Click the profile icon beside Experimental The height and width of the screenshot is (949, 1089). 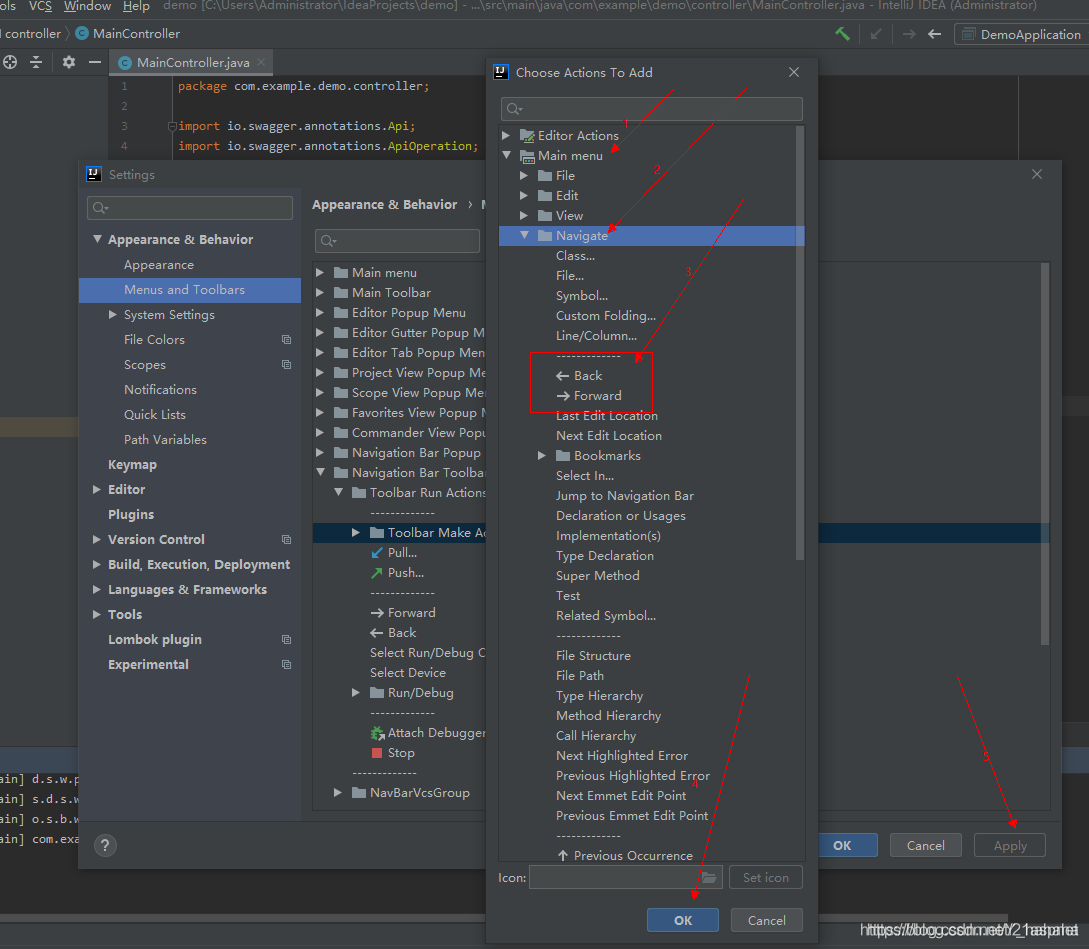pyautogui.click(x=286, y=664)
